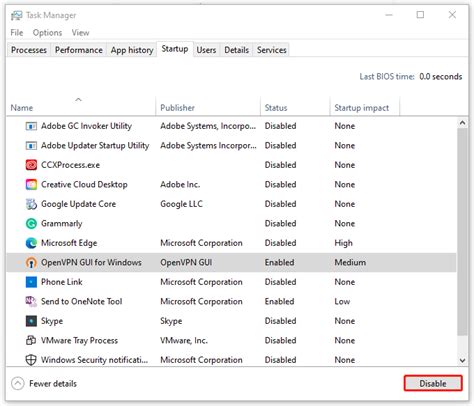474x406 pixels.
Task: Click the Disable button
Action: pyautogui.click(x=433, y=383)
